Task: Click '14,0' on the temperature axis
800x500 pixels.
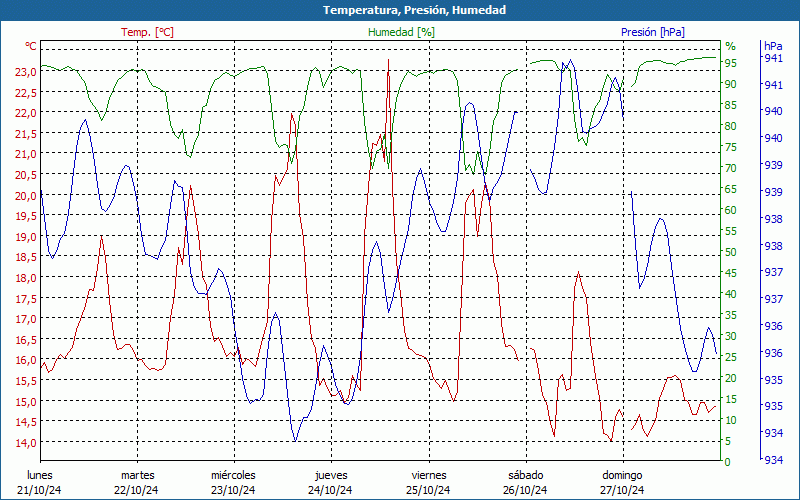Action: pos(26,443)
